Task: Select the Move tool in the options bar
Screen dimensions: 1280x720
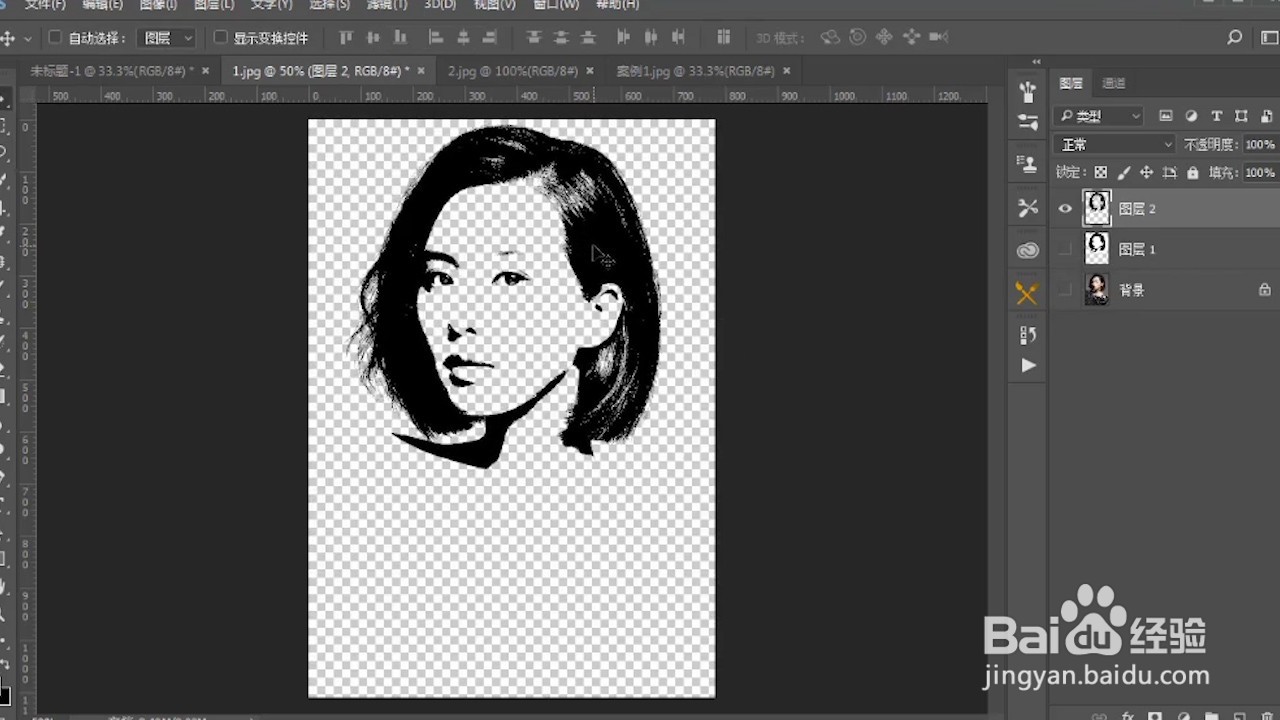Action: [10, 37]
